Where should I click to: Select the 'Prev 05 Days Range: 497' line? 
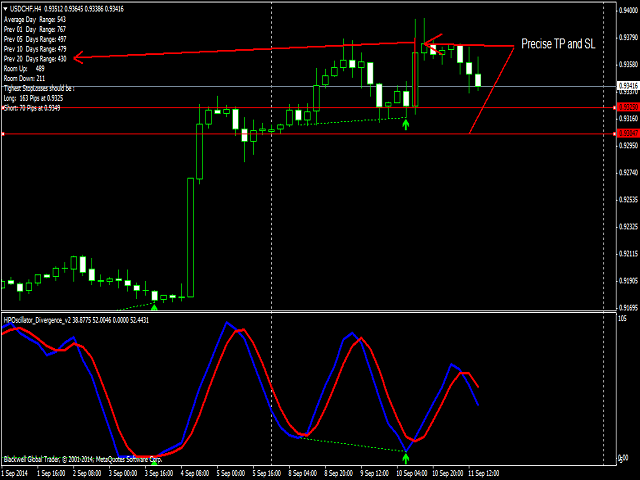coord(35,39)
